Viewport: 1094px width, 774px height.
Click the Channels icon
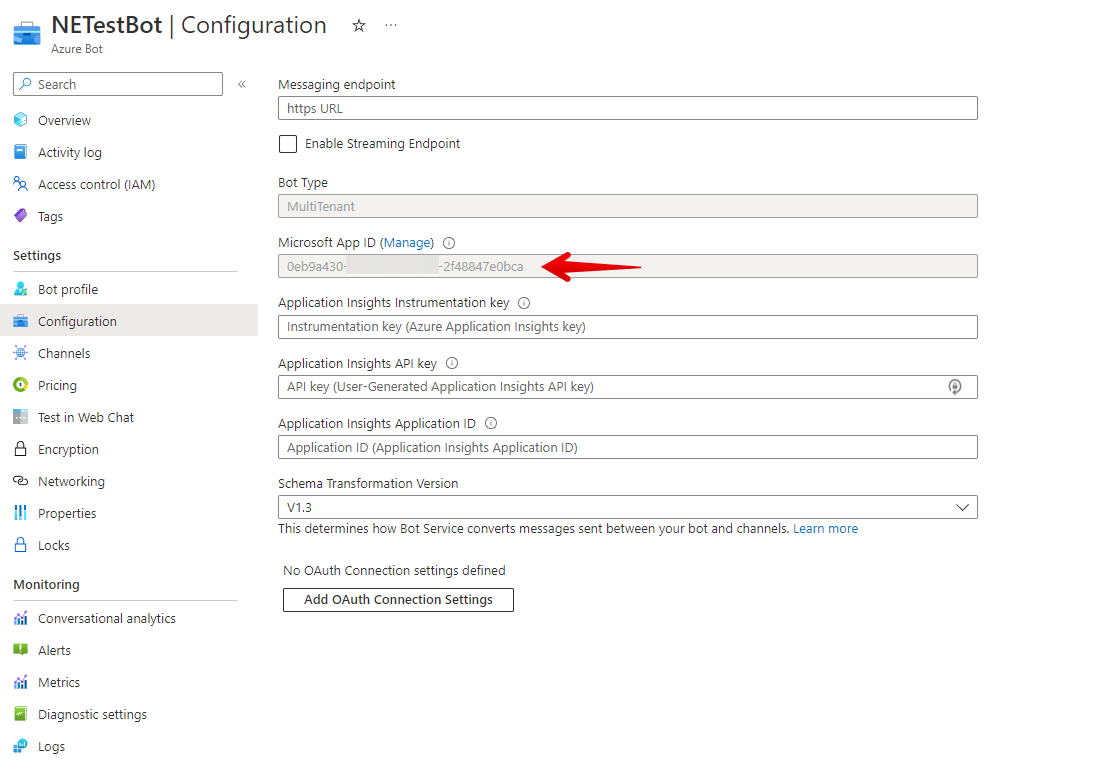tap(21, 353)
